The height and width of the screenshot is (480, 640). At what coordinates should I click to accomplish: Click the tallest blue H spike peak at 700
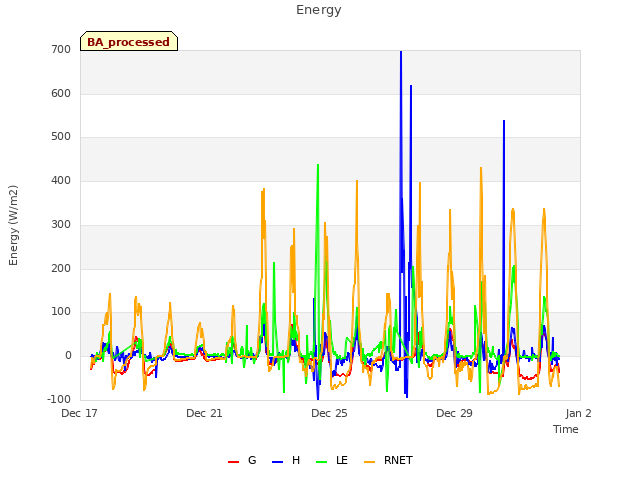tap(401, 52)
